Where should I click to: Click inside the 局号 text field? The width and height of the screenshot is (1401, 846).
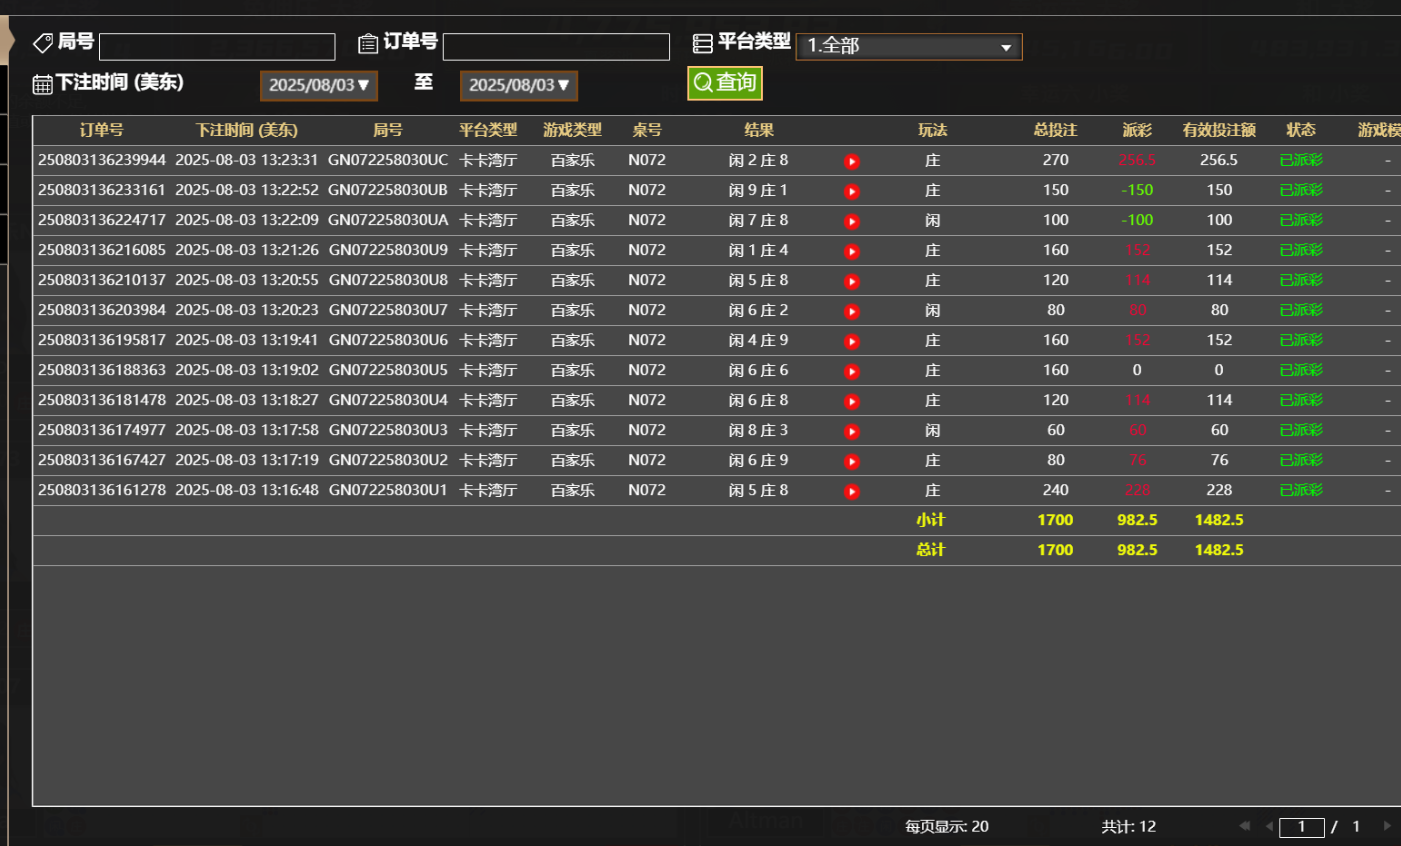pyautogui.click(x=216, y=46)
